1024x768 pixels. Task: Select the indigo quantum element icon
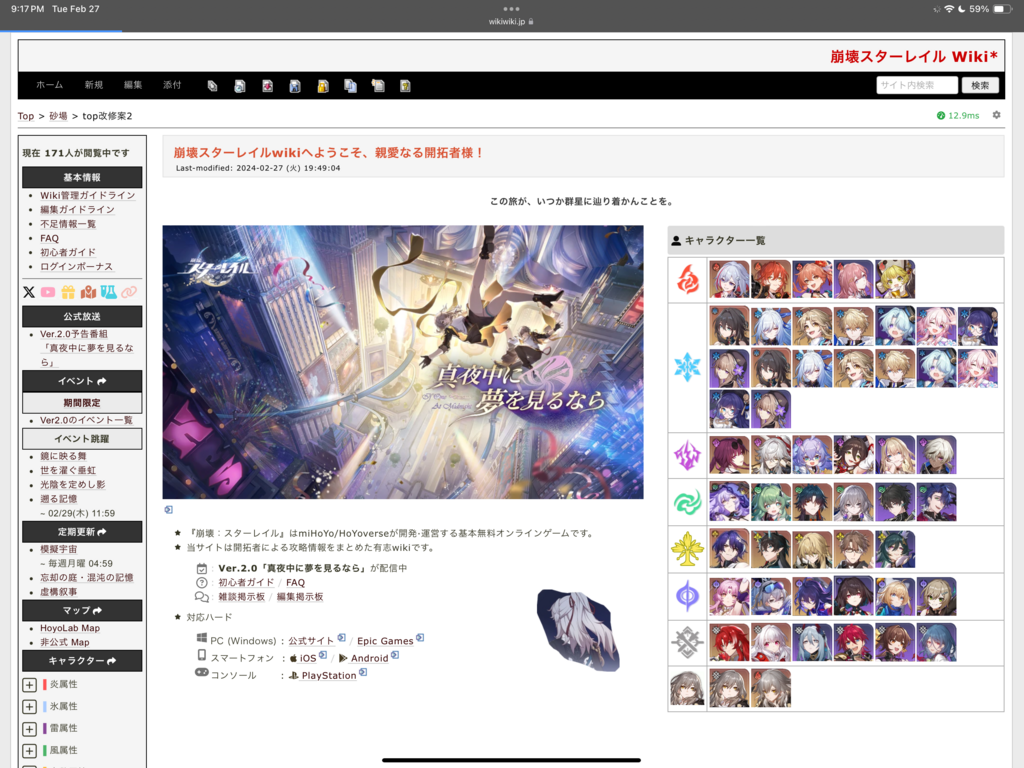click(687, 596)
